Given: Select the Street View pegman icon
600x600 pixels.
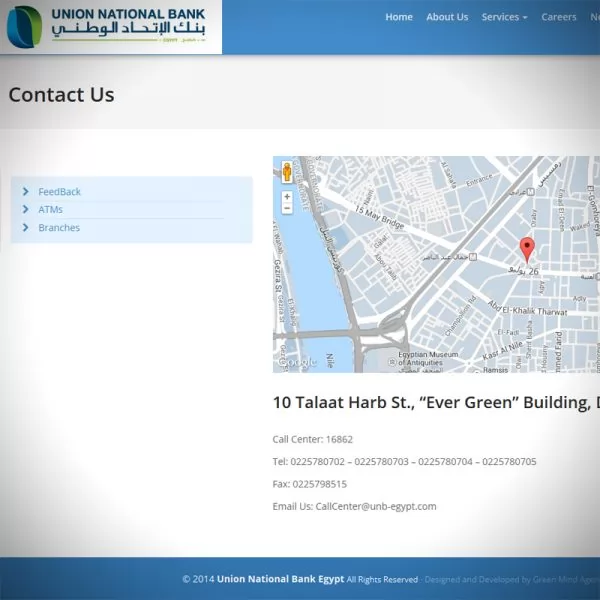Looking at the screenshot, I should (x=287, y=172).
